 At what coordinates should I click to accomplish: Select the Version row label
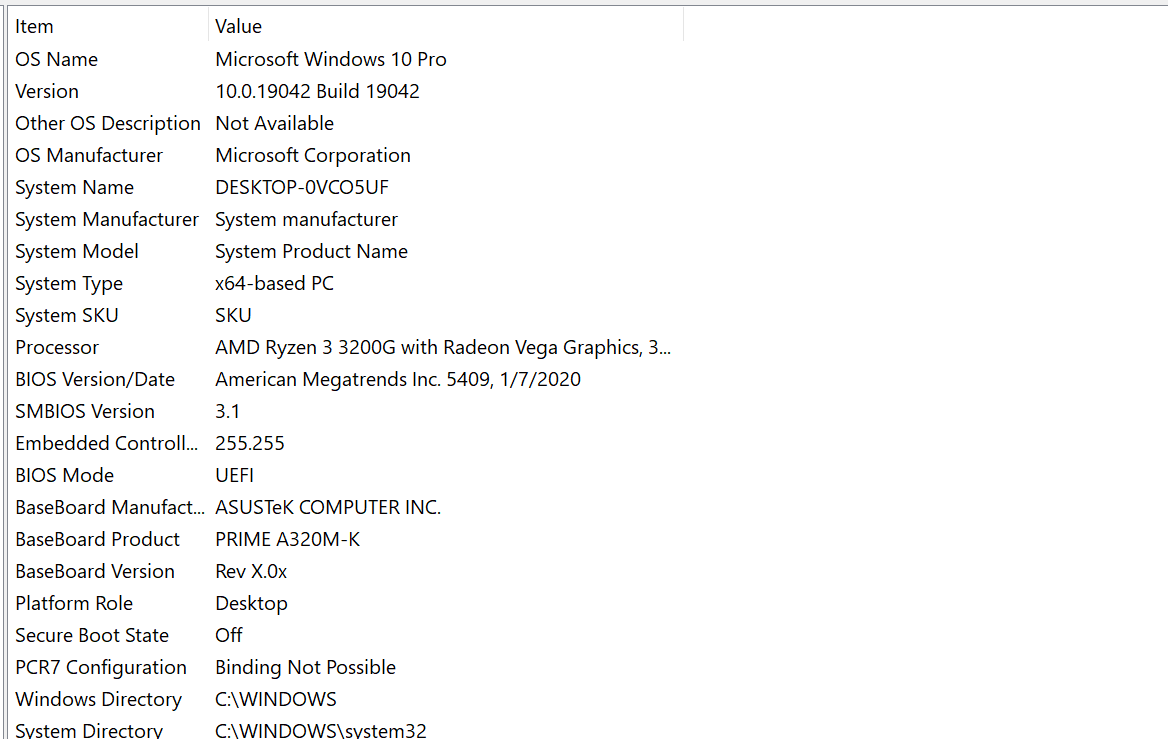(47, 92)
